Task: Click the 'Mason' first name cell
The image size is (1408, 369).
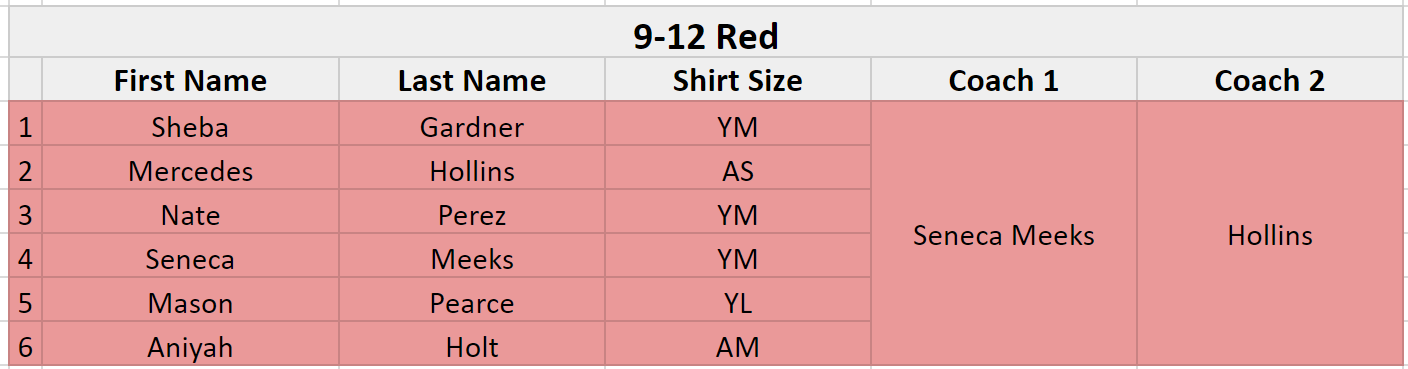Action: point(190,303)
